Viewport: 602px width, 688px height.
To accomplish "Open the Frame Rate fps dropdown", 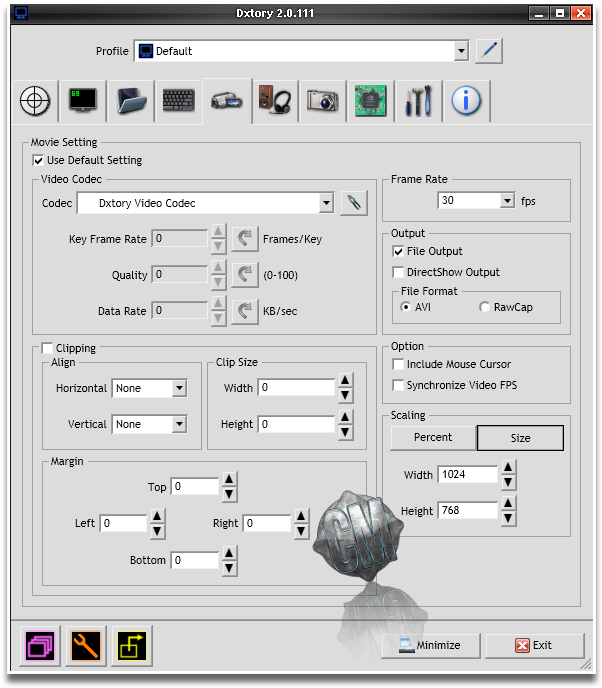I will tap(507, 201).
